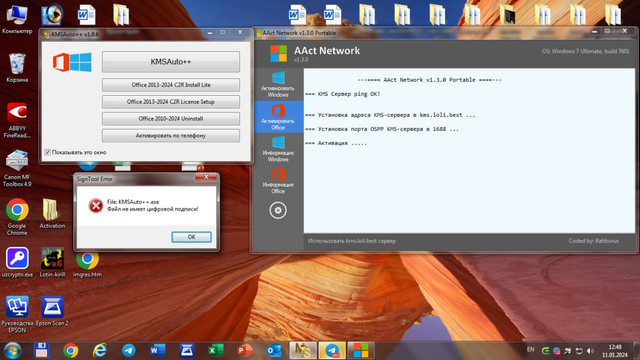Click the KMS server status text in AAct footer
The height and width of the screenshot is (360, 640).
click(x=352, y=241)
